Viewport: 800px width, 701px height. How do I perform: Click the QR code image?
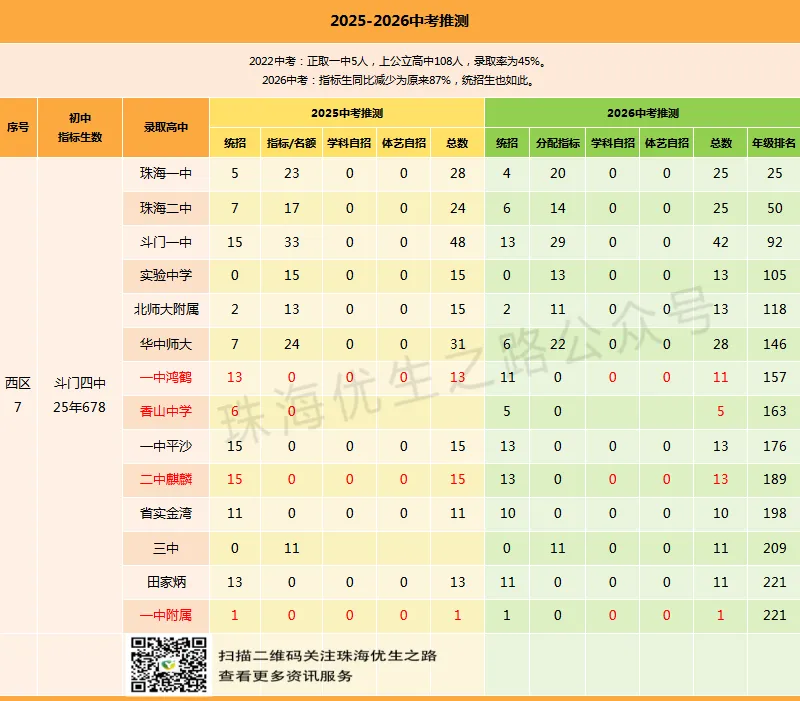pyautogui.click(x=168, y=664)
